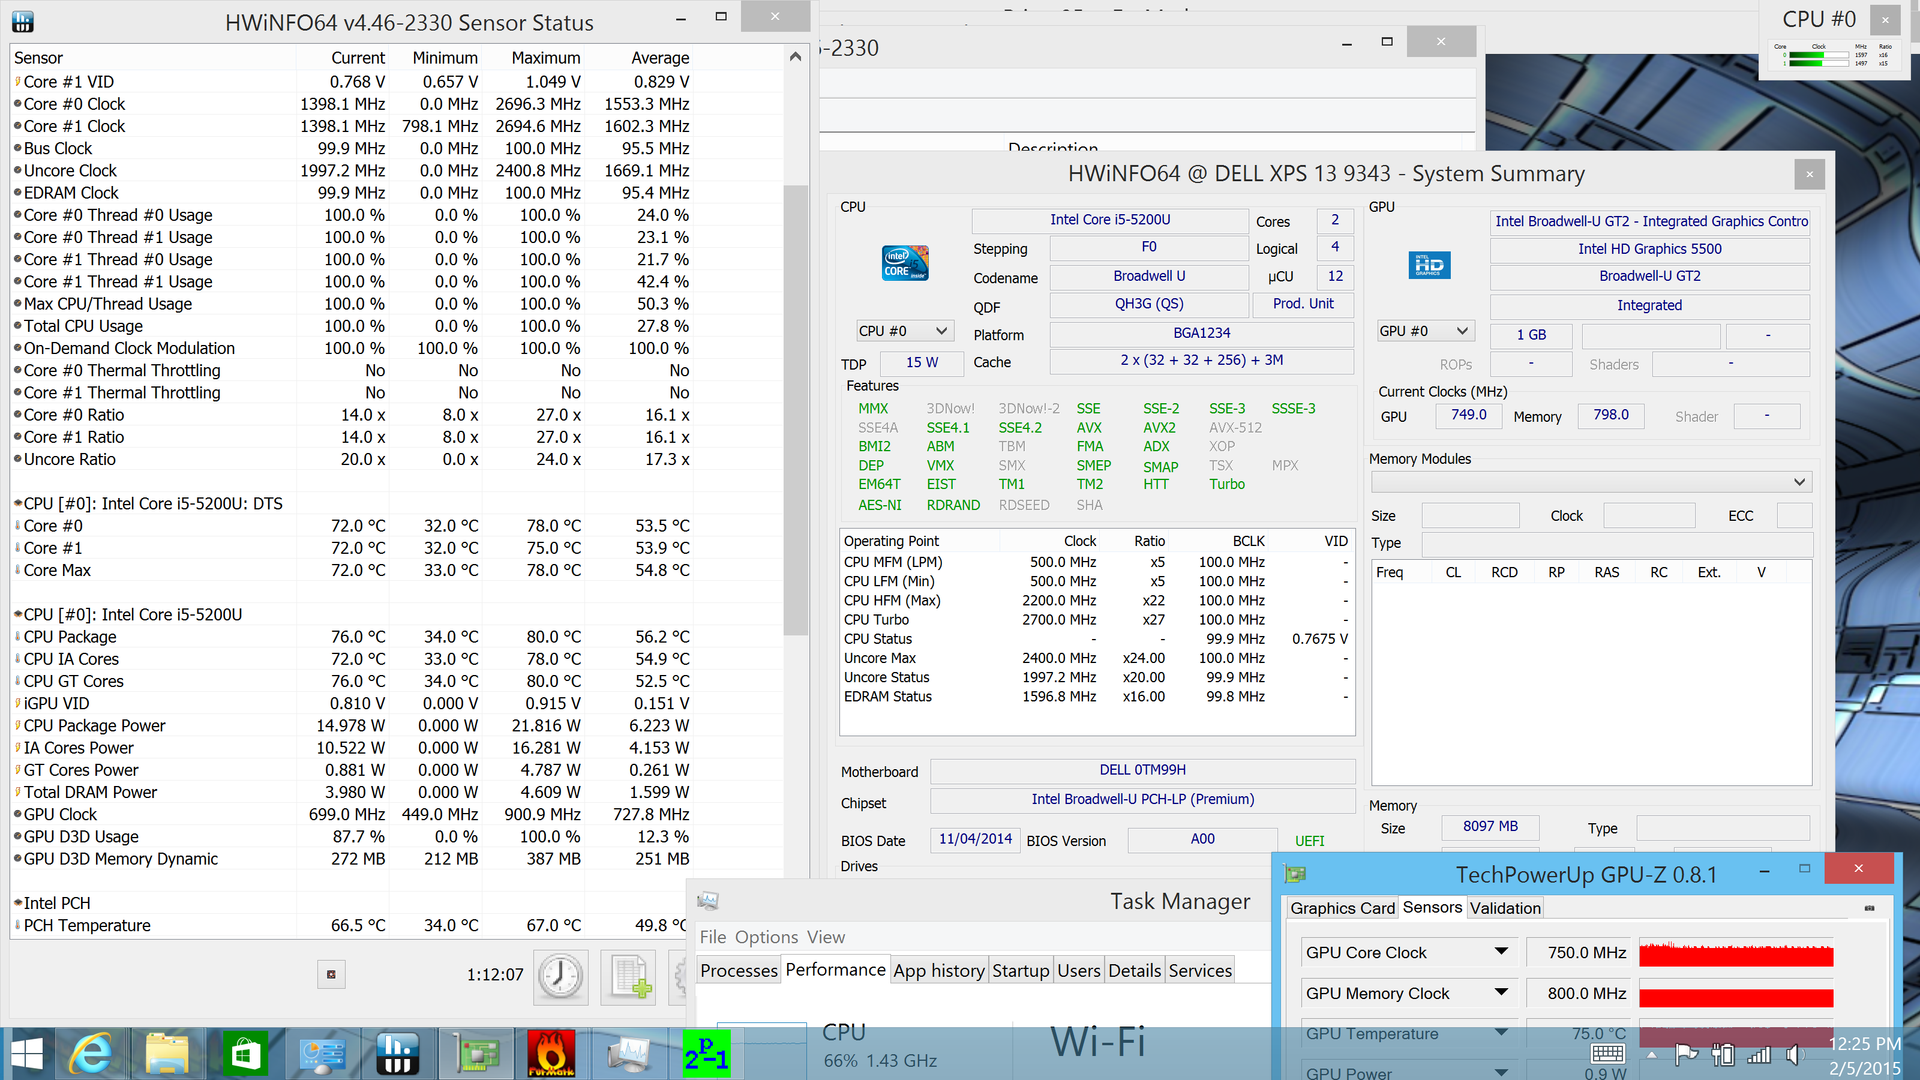Click the Maximum column header
The image size is (1920, 1080).
coord(545,58)
